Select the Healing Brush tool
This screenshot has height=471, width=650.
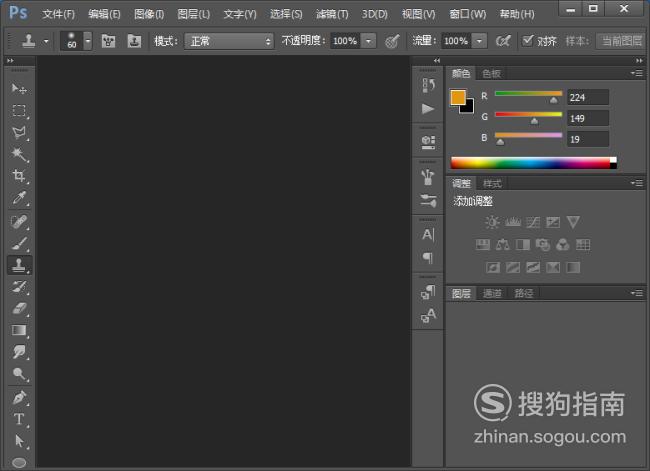click(19, 222)
